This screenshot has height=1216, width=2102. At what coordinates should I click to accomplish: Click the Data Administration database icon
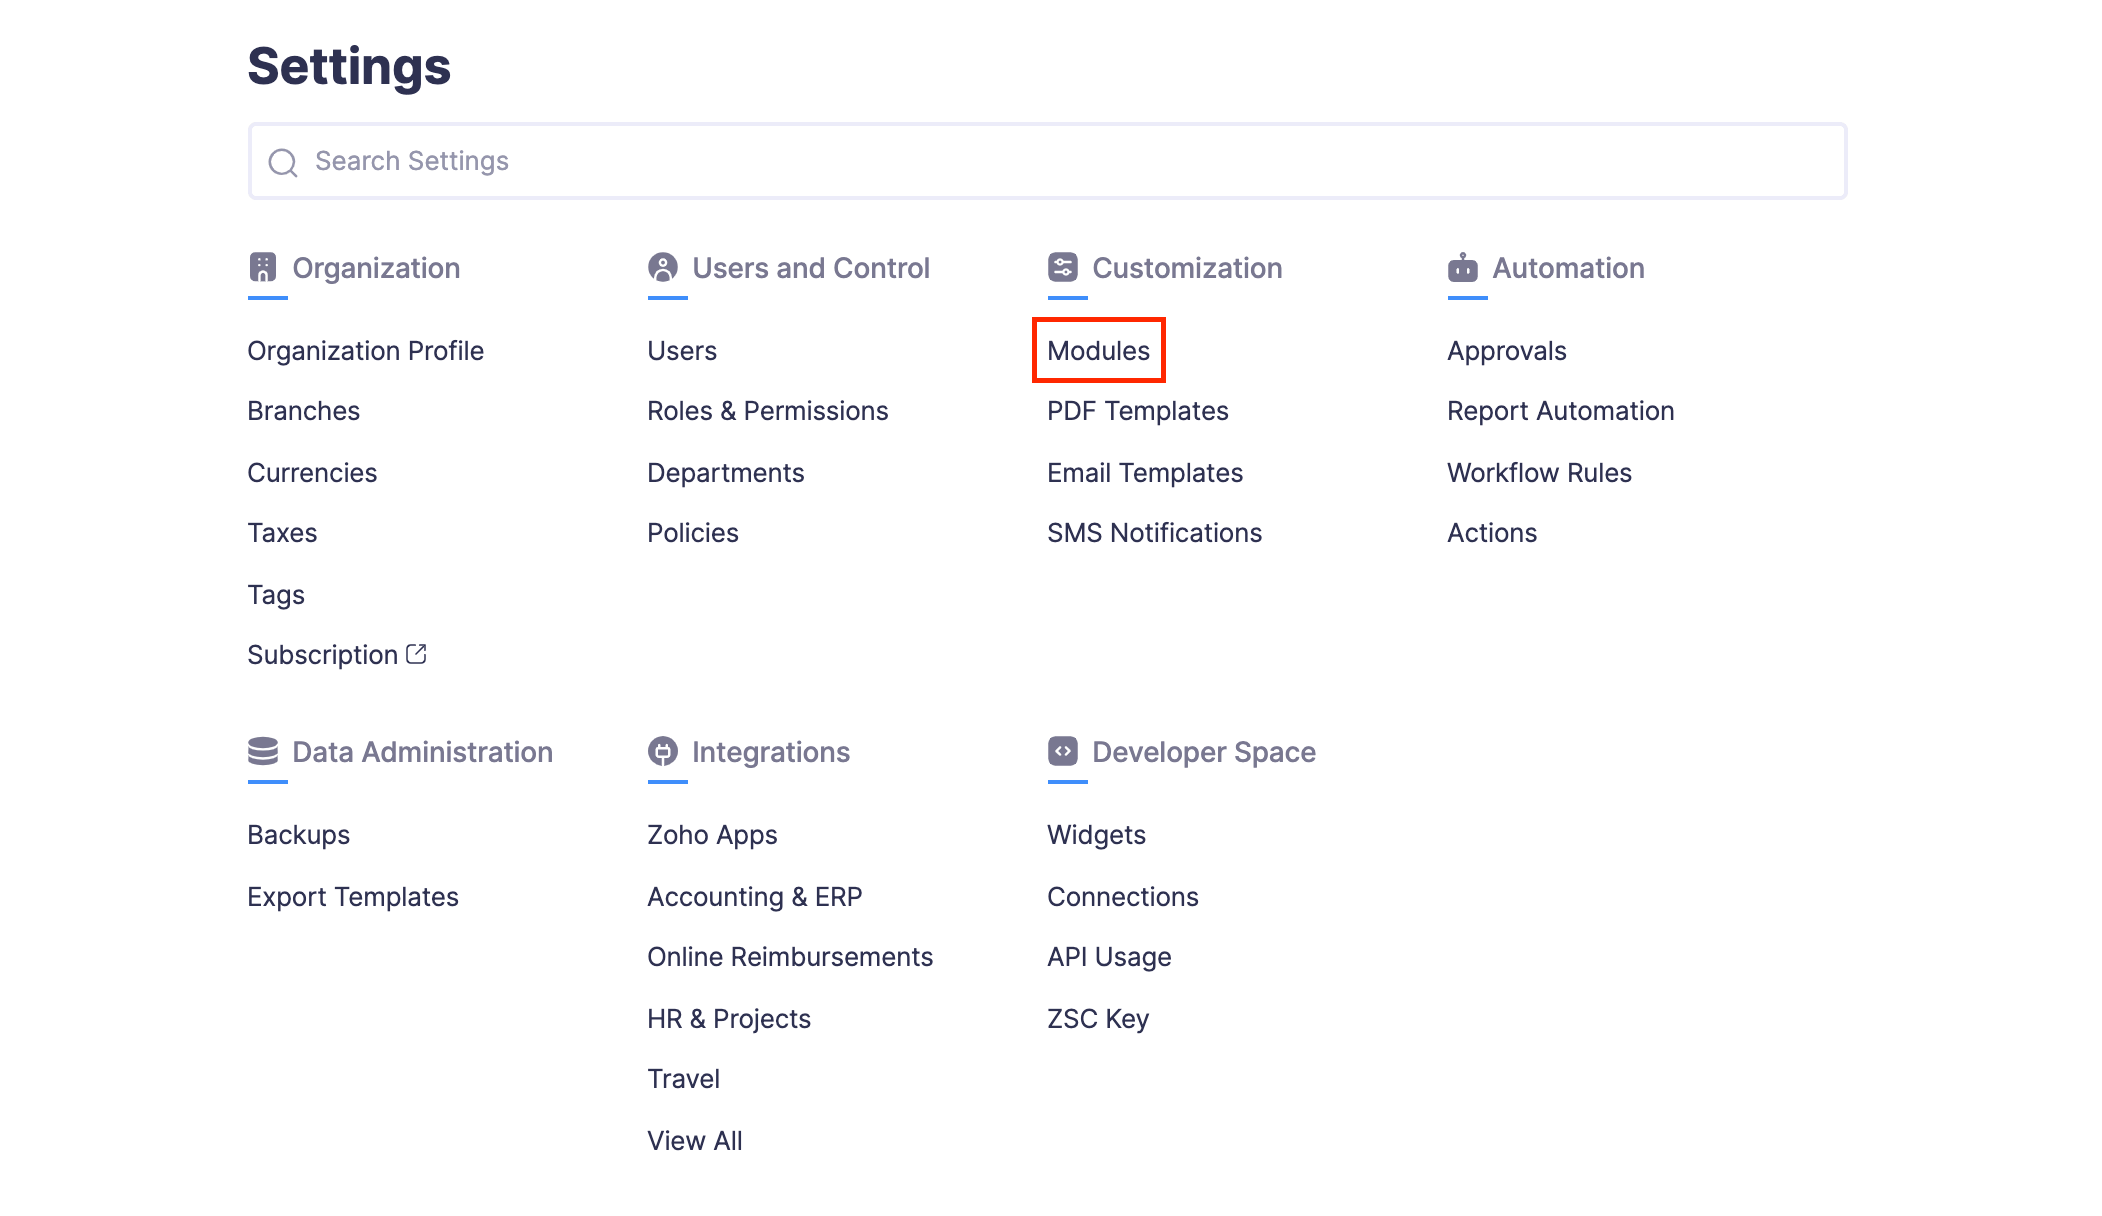264,751
